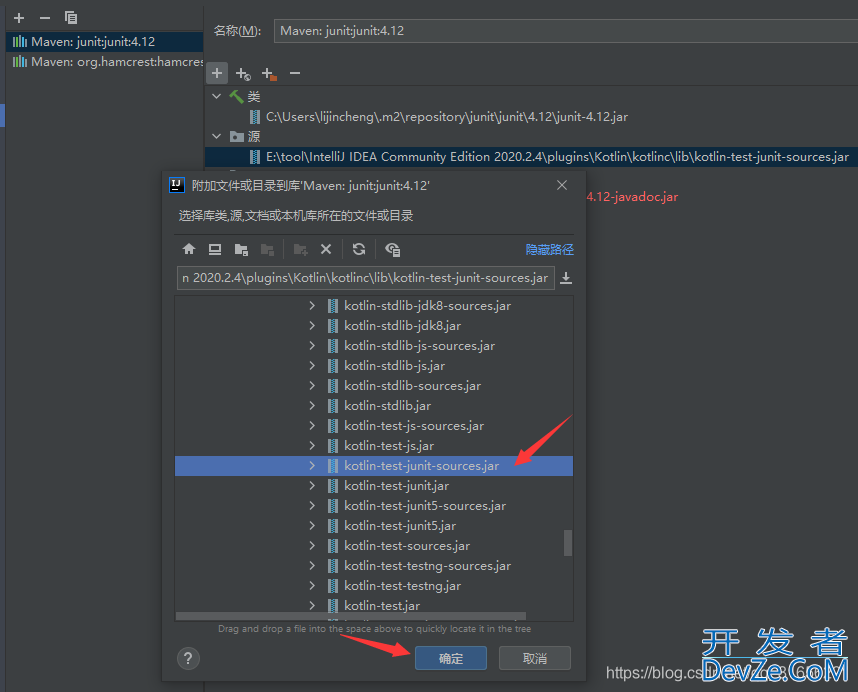Open the help question mark button
This screenshot has height=692, width=858.
pos(188,658)
